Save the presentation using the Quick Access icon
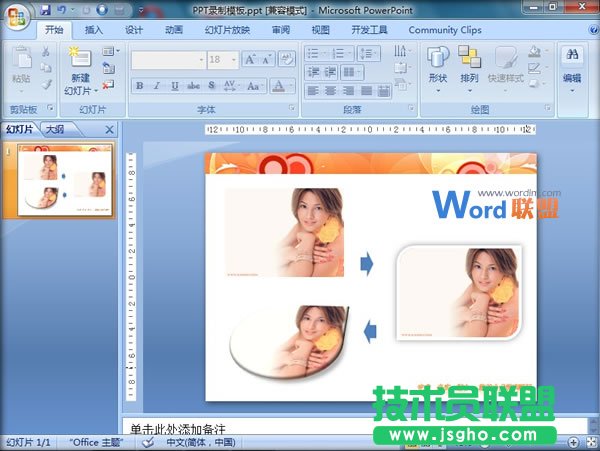 coord(45,10)
